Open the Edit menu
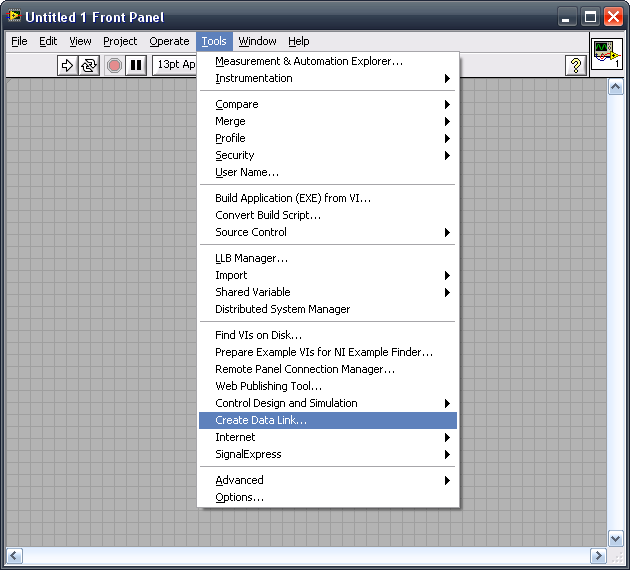Screen dimensions: 630x570 tap(48, 41)
